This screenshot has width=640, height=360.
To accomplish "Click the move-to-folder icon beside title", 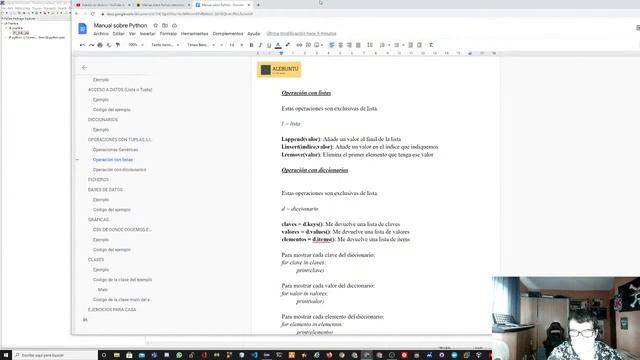I will [x=165, y=25].
